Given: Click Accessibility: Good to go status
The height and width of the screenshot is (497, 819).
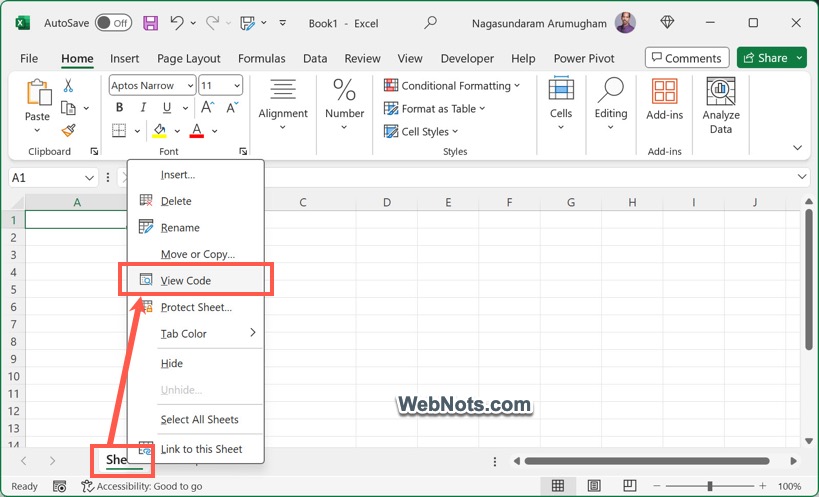Looking at the screenshot, I should click(x=142, y=487).
